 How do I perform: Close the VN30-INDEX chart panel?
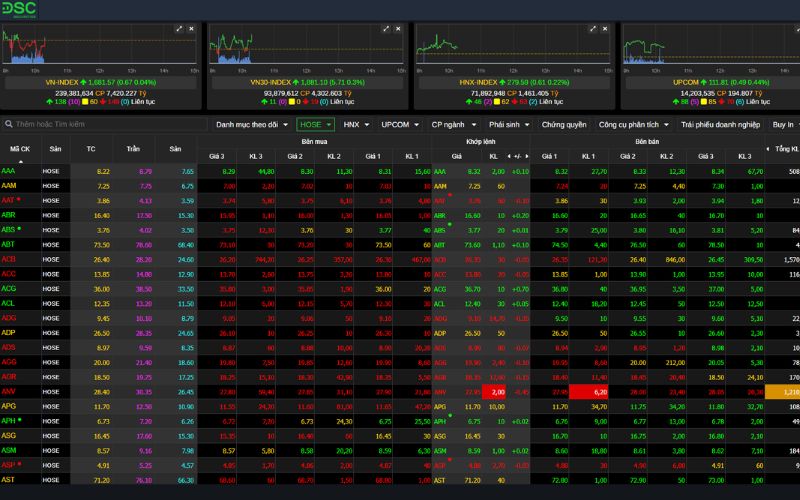(398, 29)
